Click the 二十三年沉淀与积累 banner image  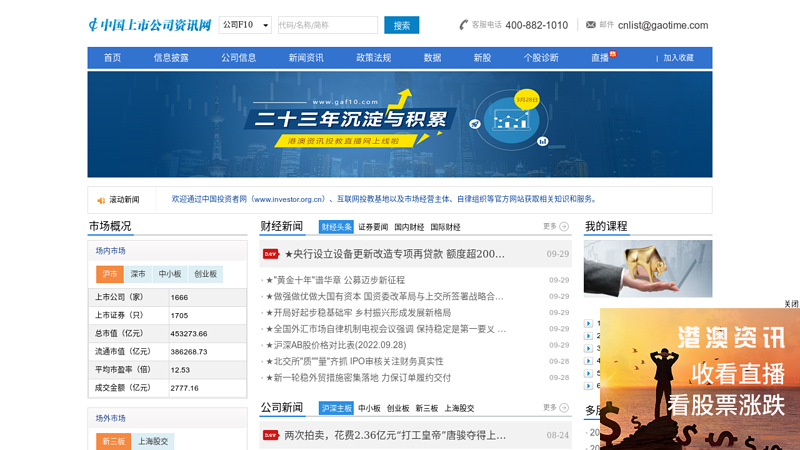399,124
